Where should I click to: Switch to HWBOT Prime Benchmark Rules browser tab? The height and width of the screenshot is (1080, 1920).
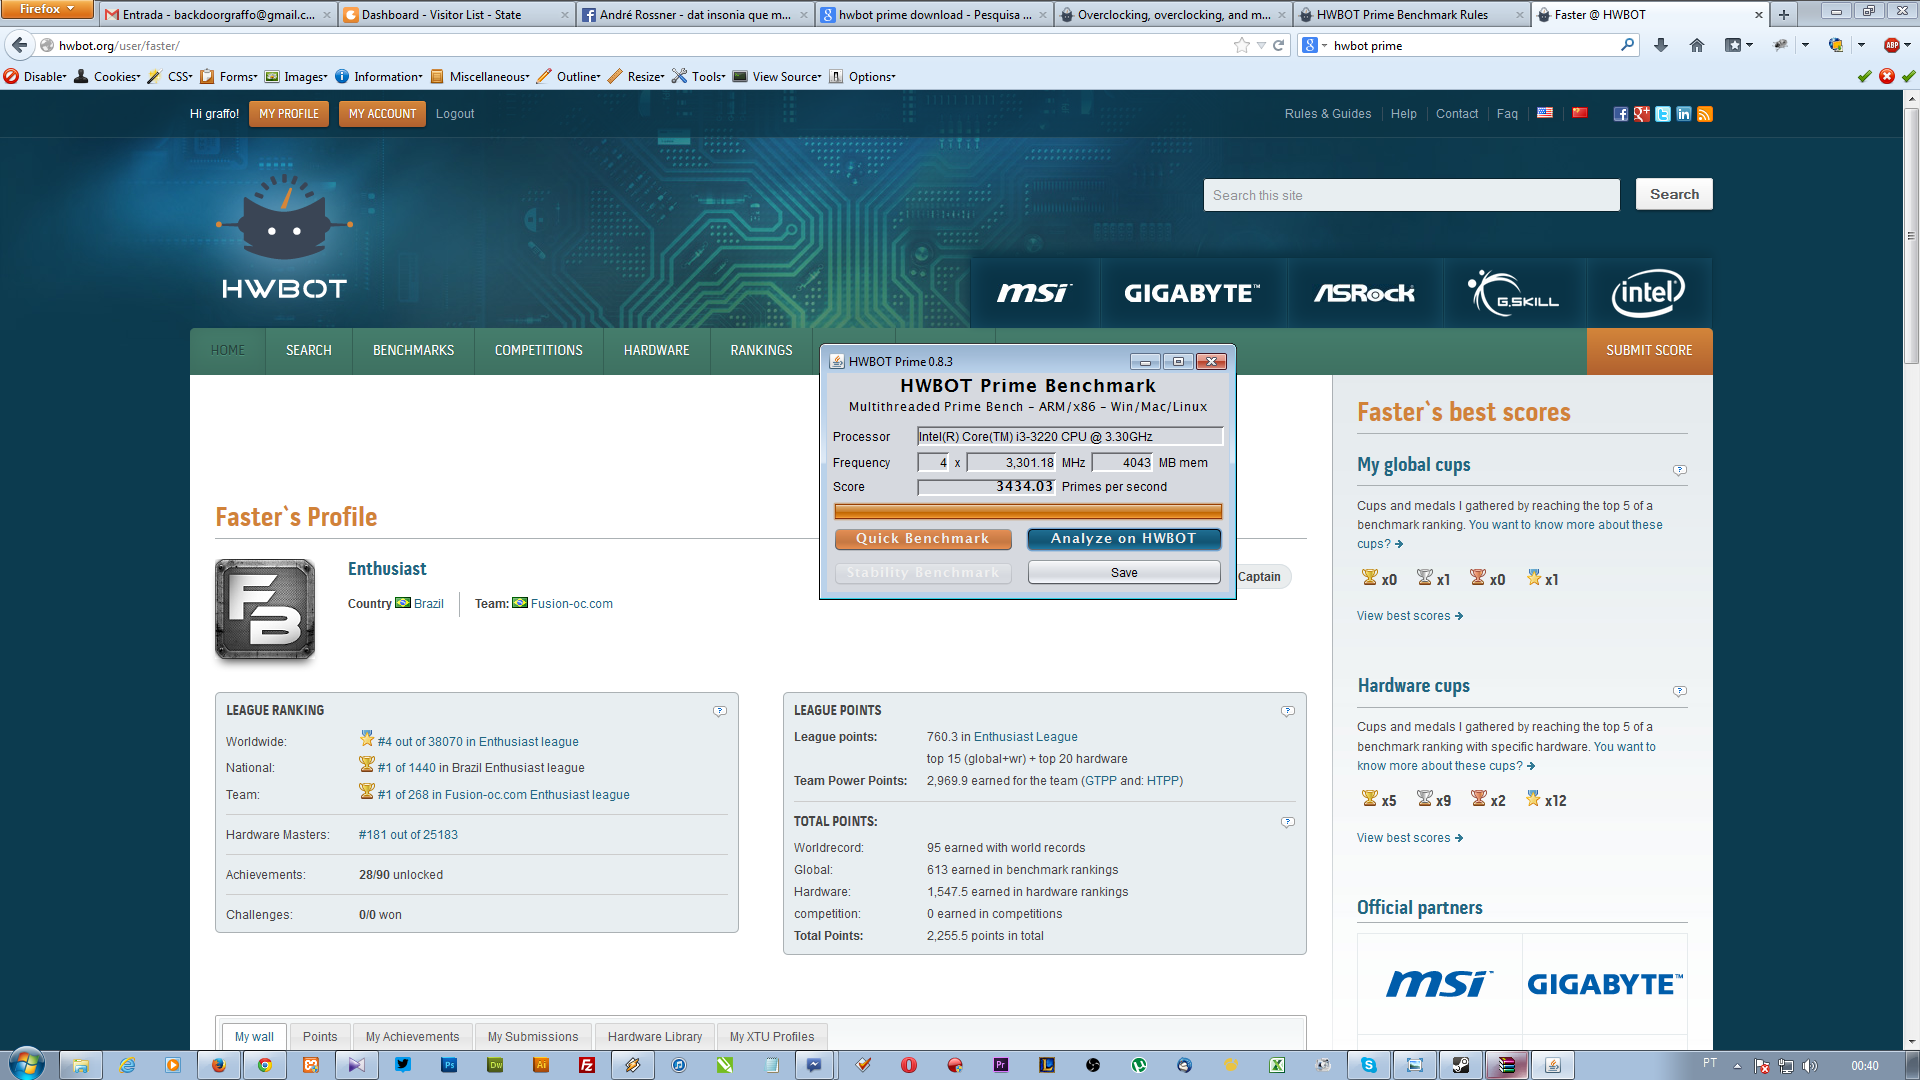pos(1411,14)
